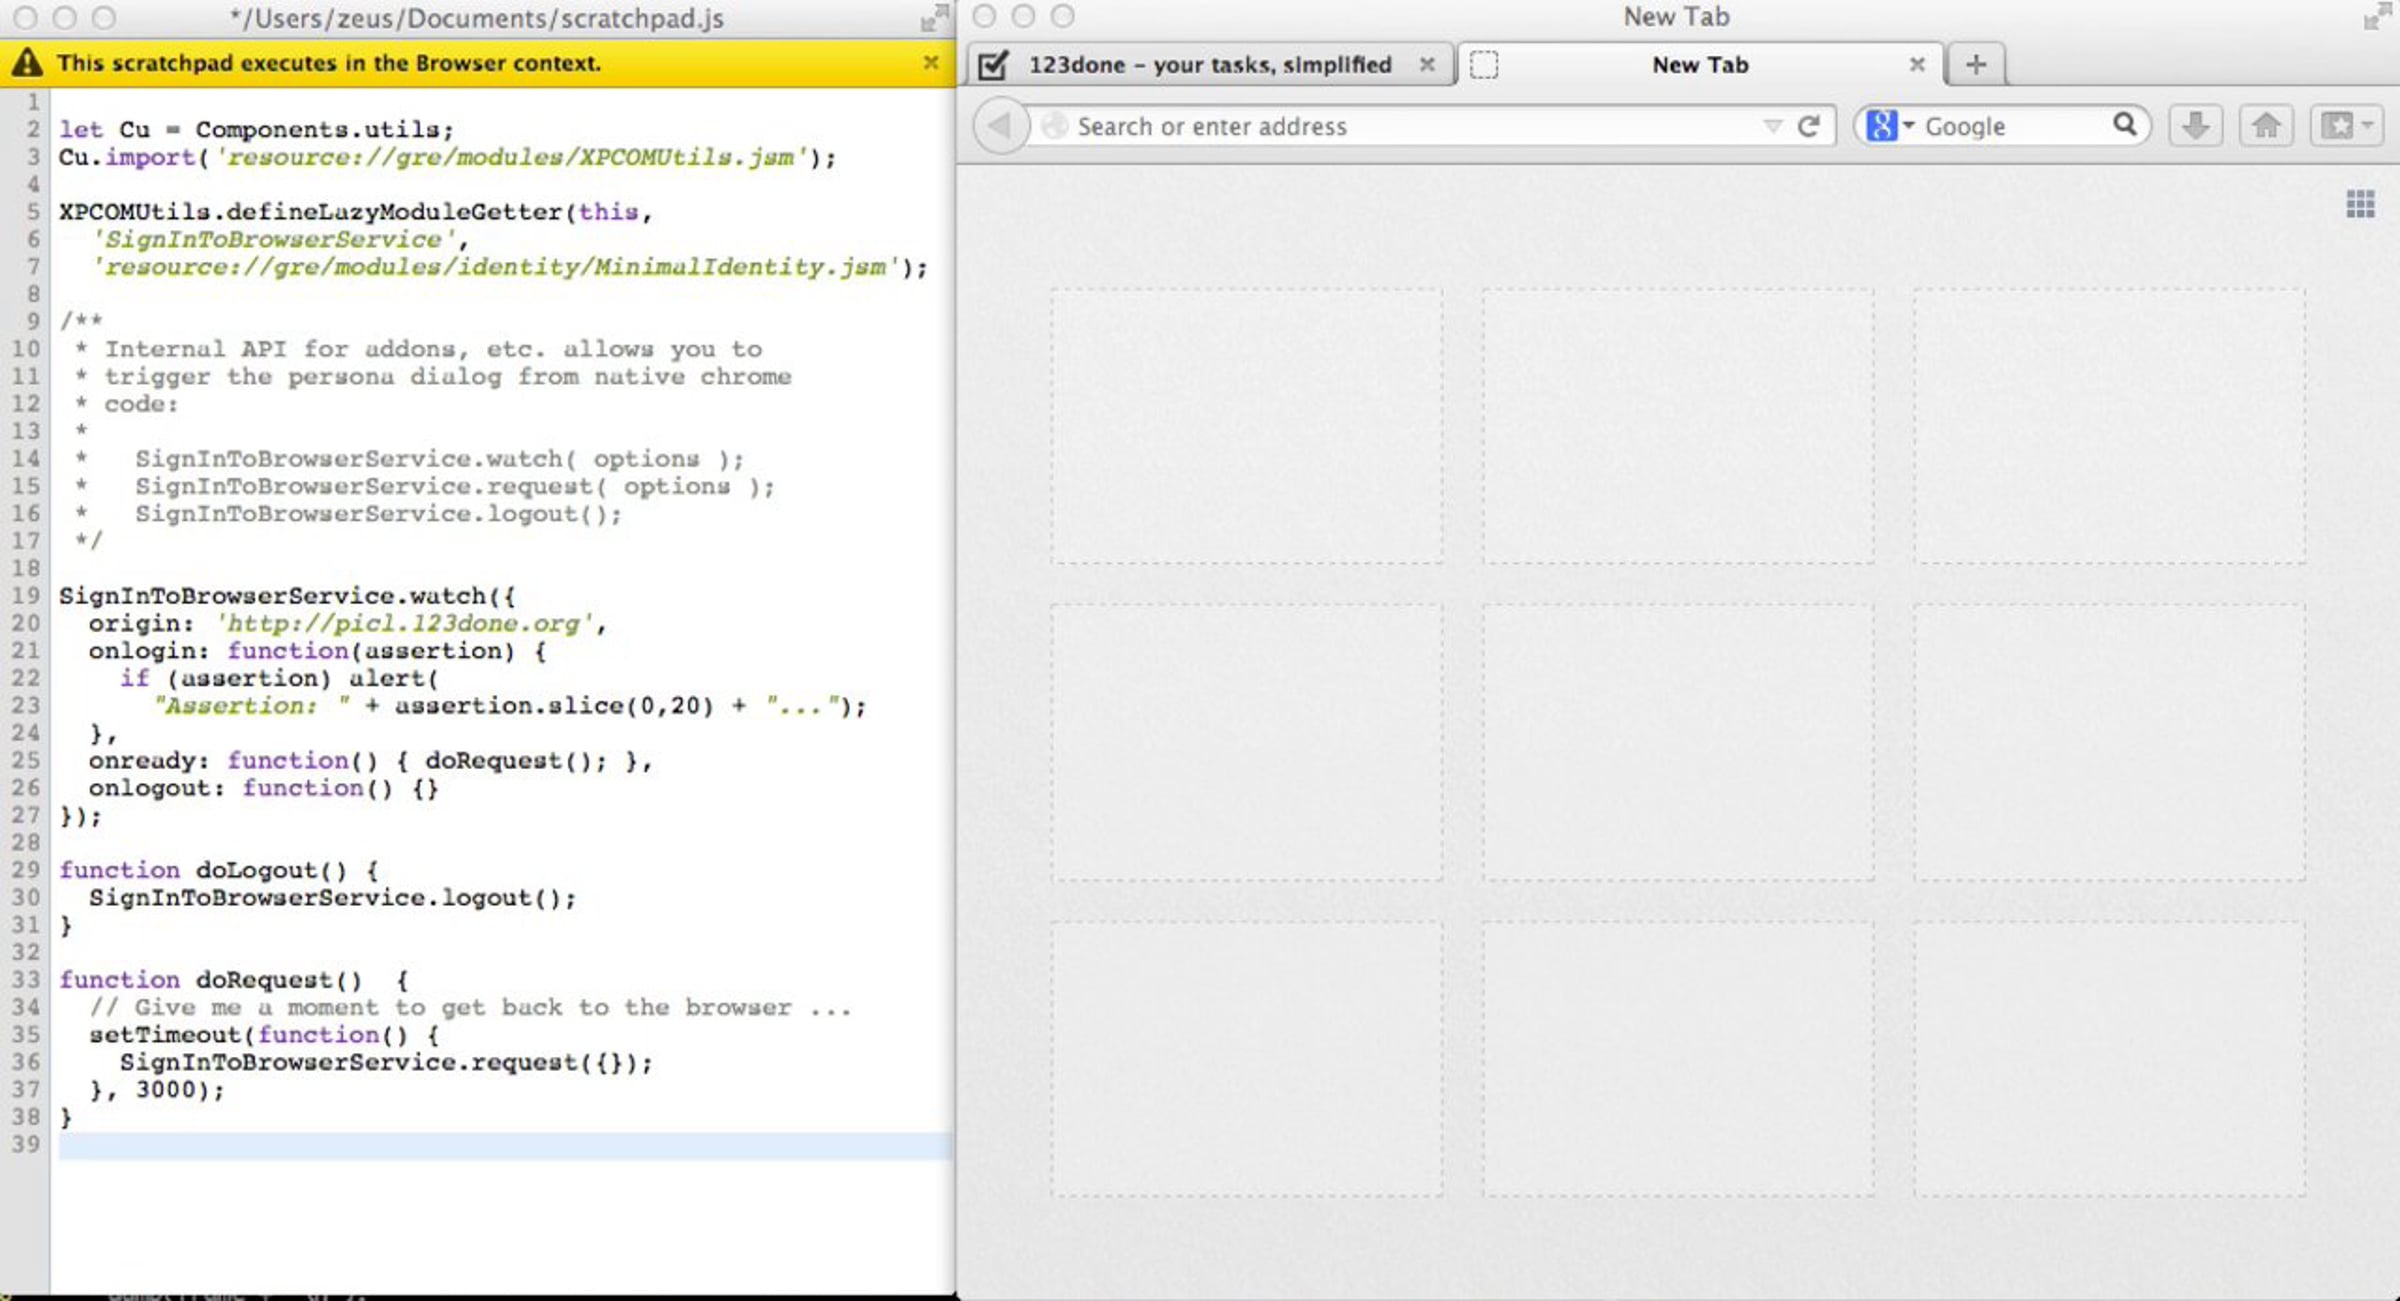Viewport: 2400px width, 1301px height.
Task: Click the MinimalIdentity.jsm resource string
Action: [x=496, y=267]
